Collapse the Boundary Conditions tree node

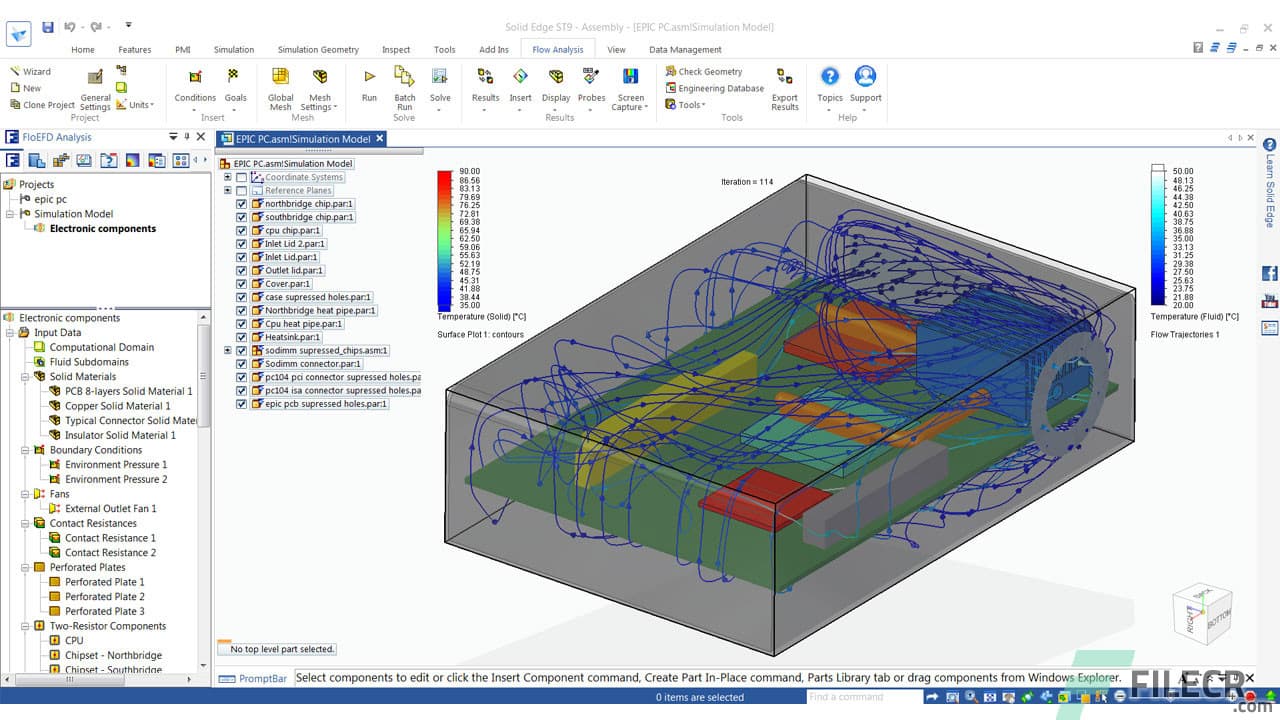coord(24,450)
